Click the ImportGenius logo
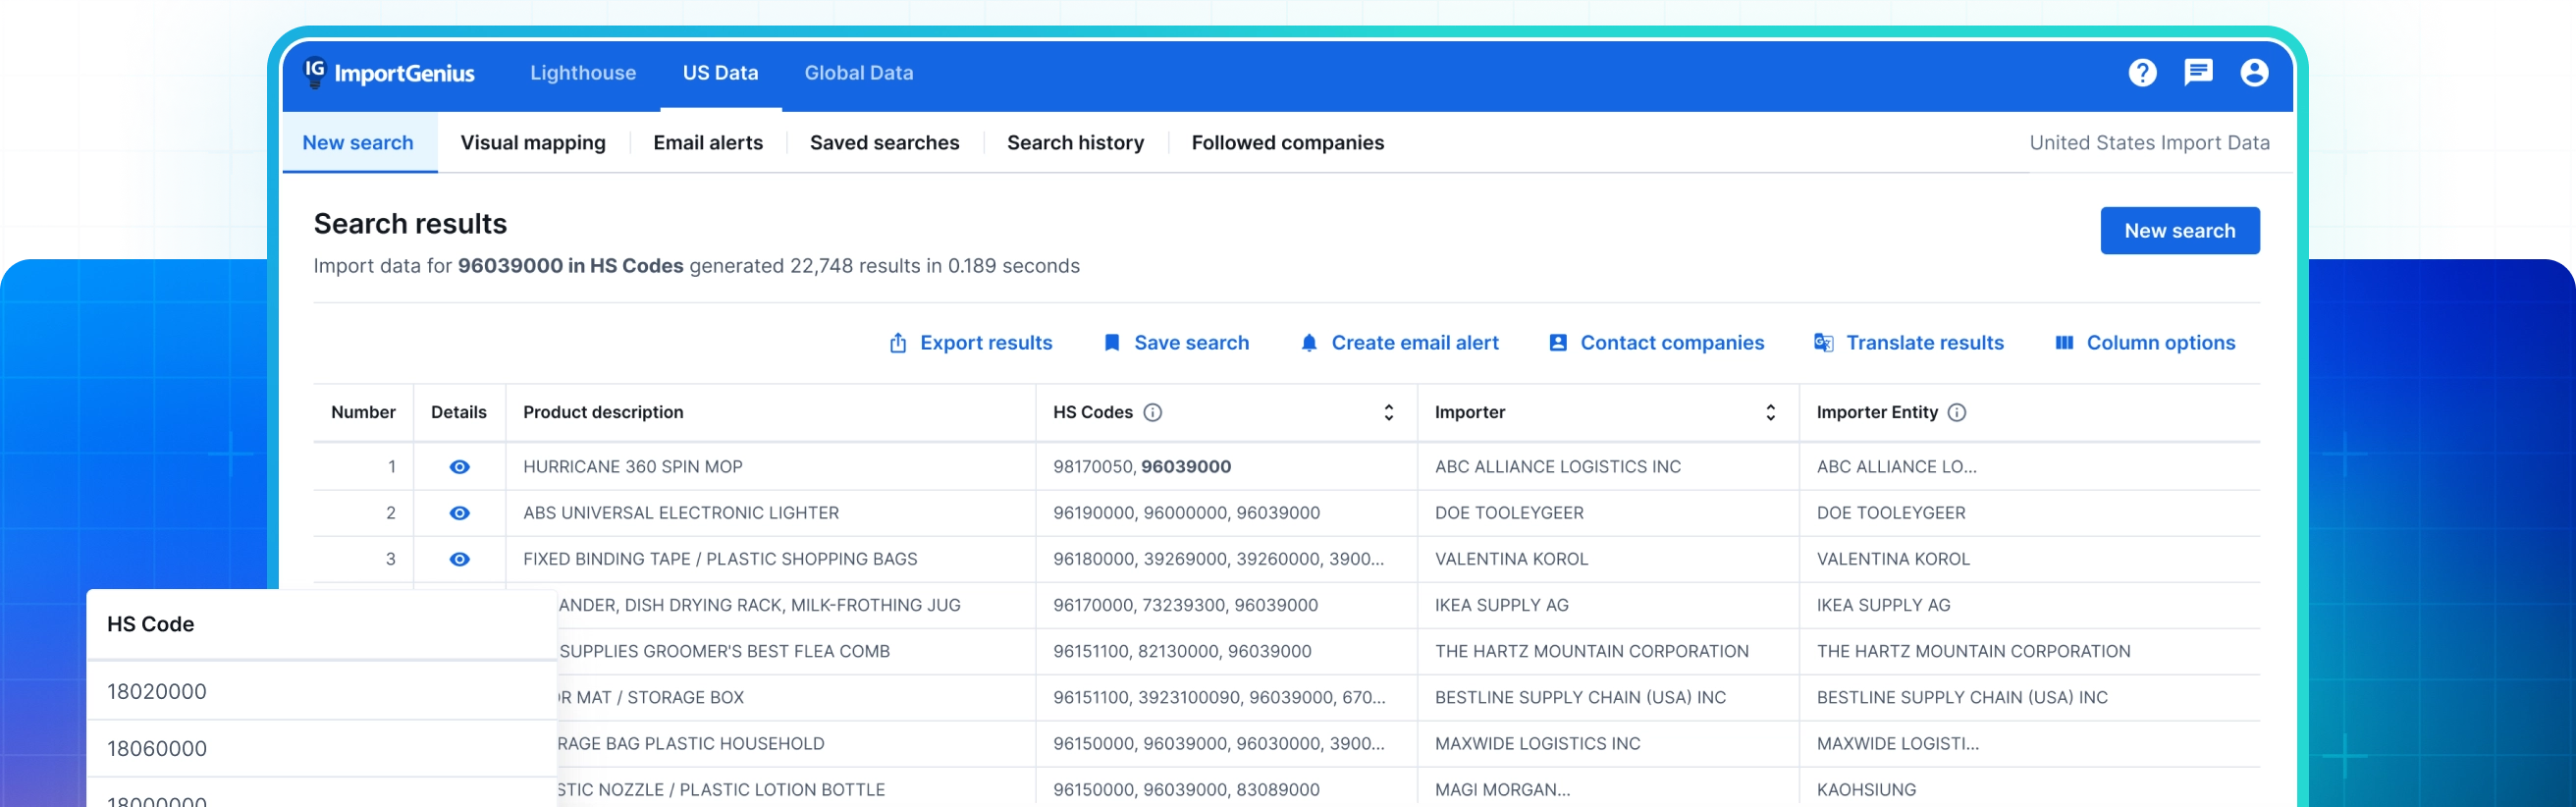The width and height of the screenshot is (2576, 807). click(x=389, y=73)
